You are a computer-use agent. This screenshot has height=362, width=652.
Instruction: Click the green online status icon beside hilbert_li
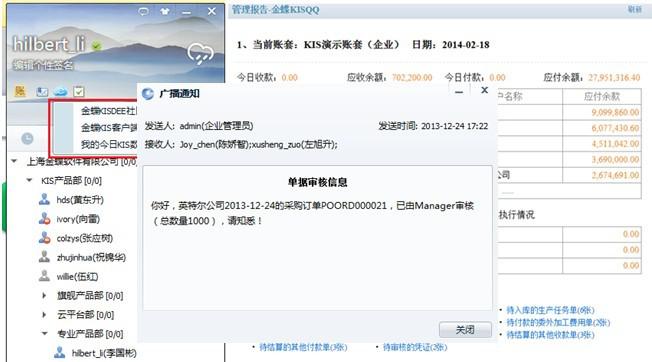point(97,45)
